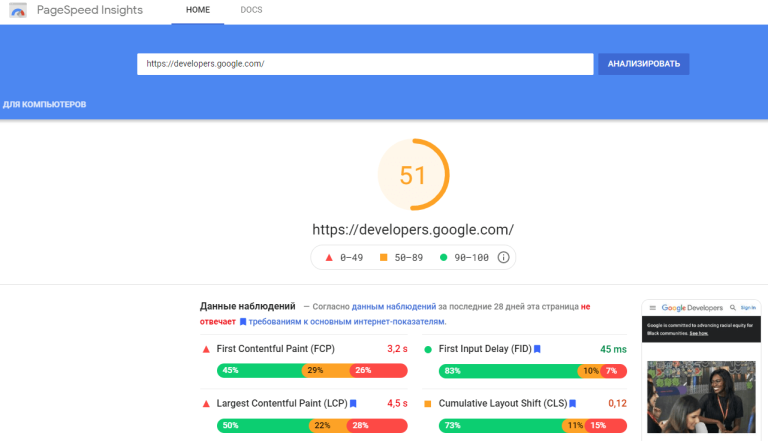The width and height of the screenshot is (768, 441).
Task: Click the search icon in page preview
Action: (733, 308)
